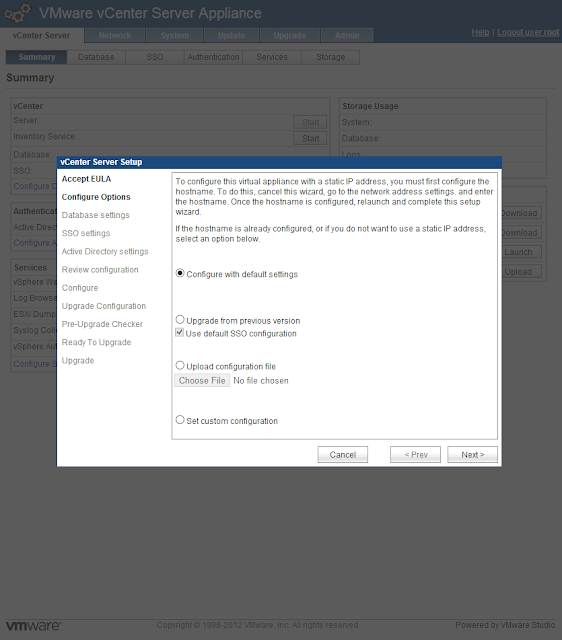562x640 pixels.
Task: Select SSO settings wizard step
Action: click(86, 233)
